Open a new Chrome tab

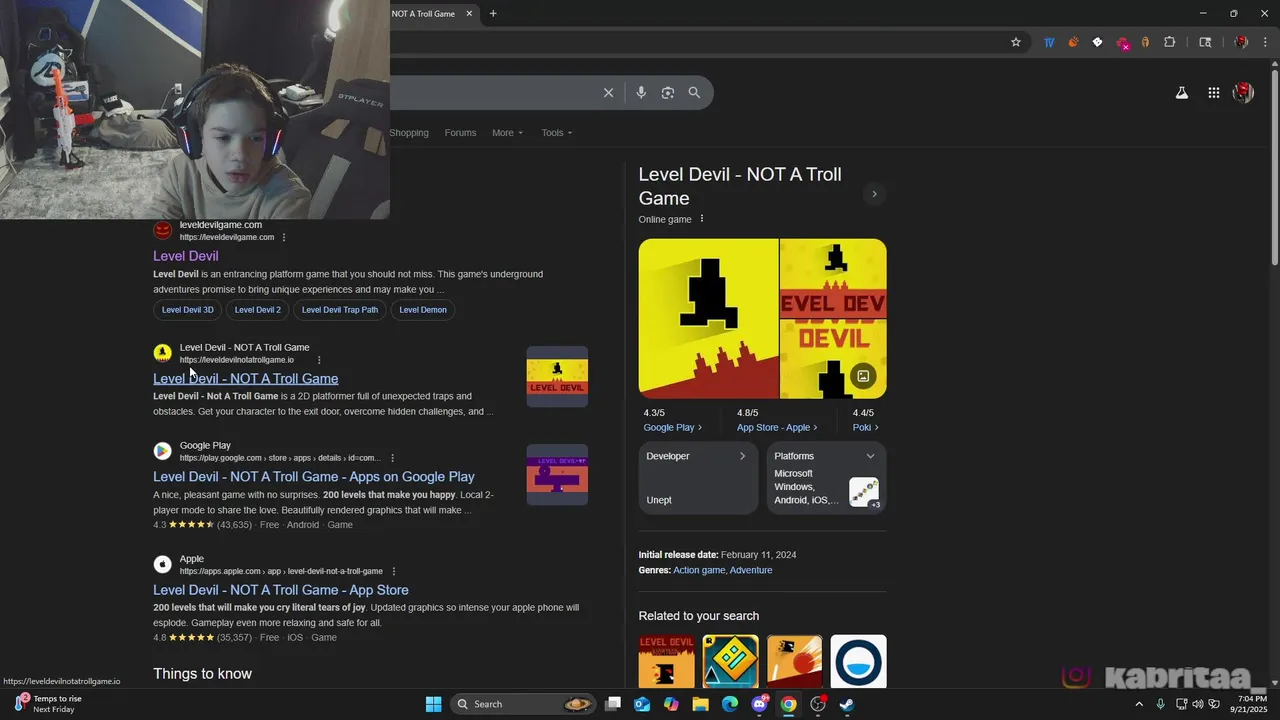(x=493, y=14)
